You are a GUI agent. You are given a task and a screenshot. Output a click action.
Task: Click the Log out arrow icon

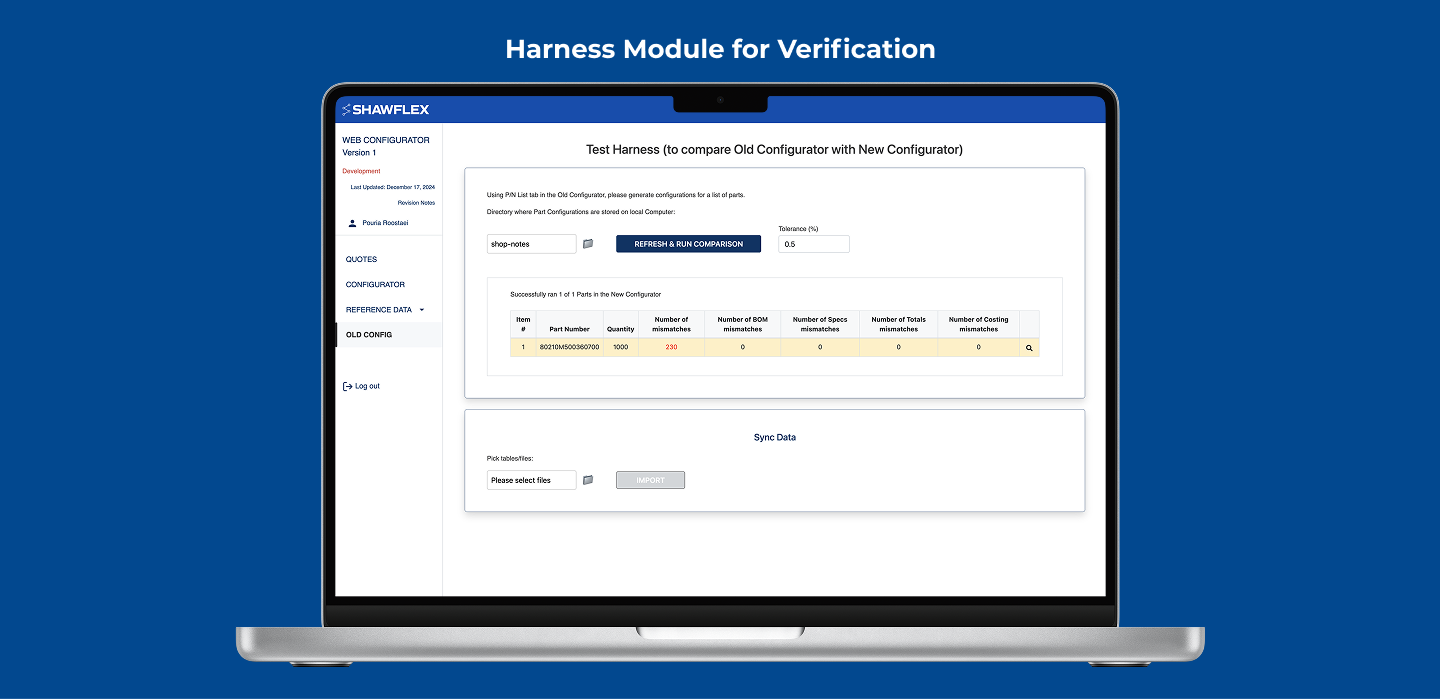[347, 386]
